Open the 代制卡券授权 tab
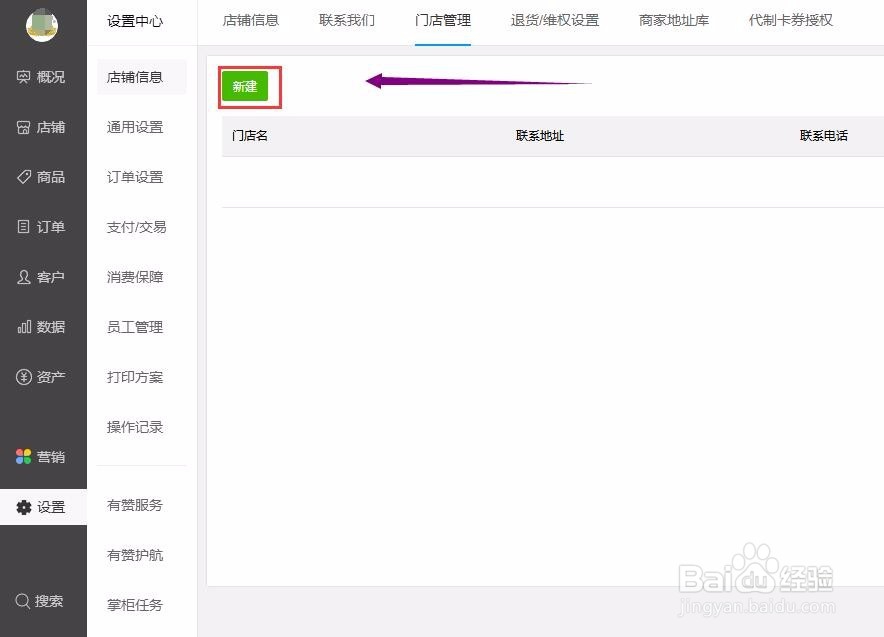 790,20
